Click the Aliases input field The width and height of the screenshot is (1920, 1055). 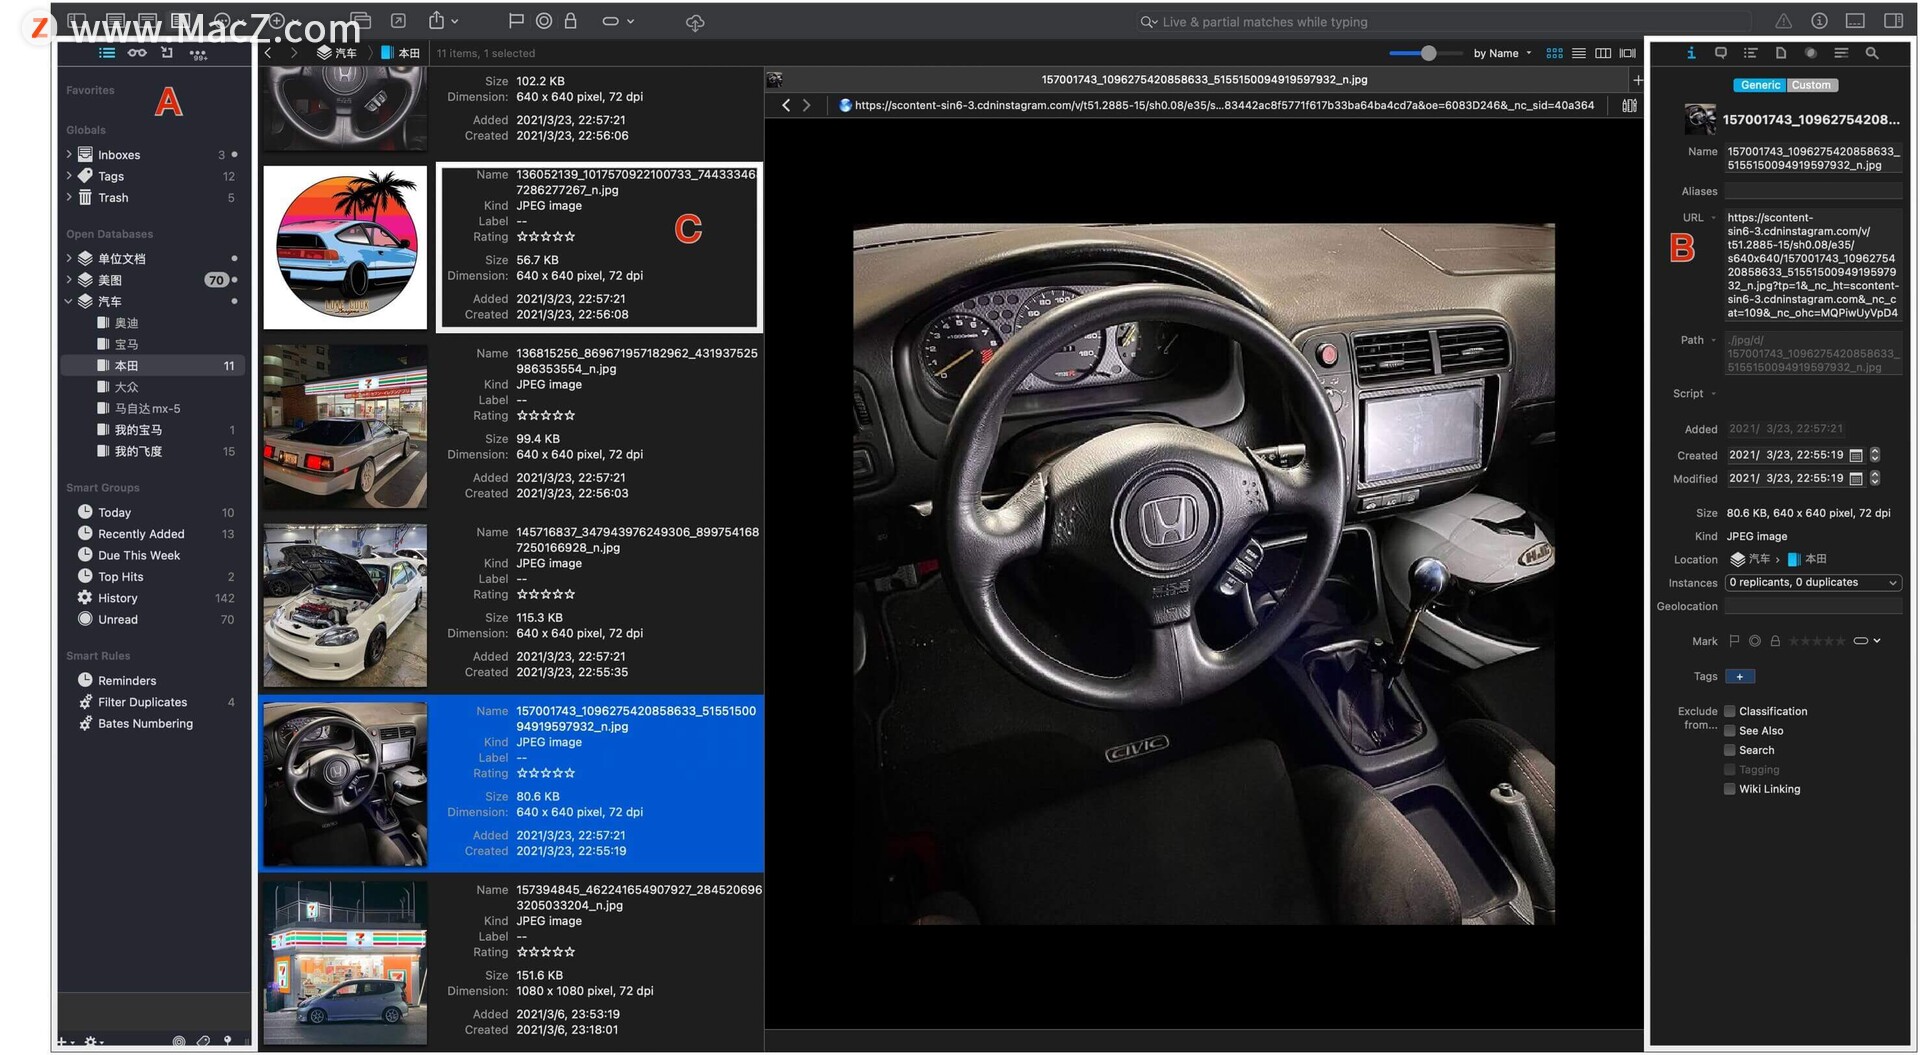(x=1813, y=191)
